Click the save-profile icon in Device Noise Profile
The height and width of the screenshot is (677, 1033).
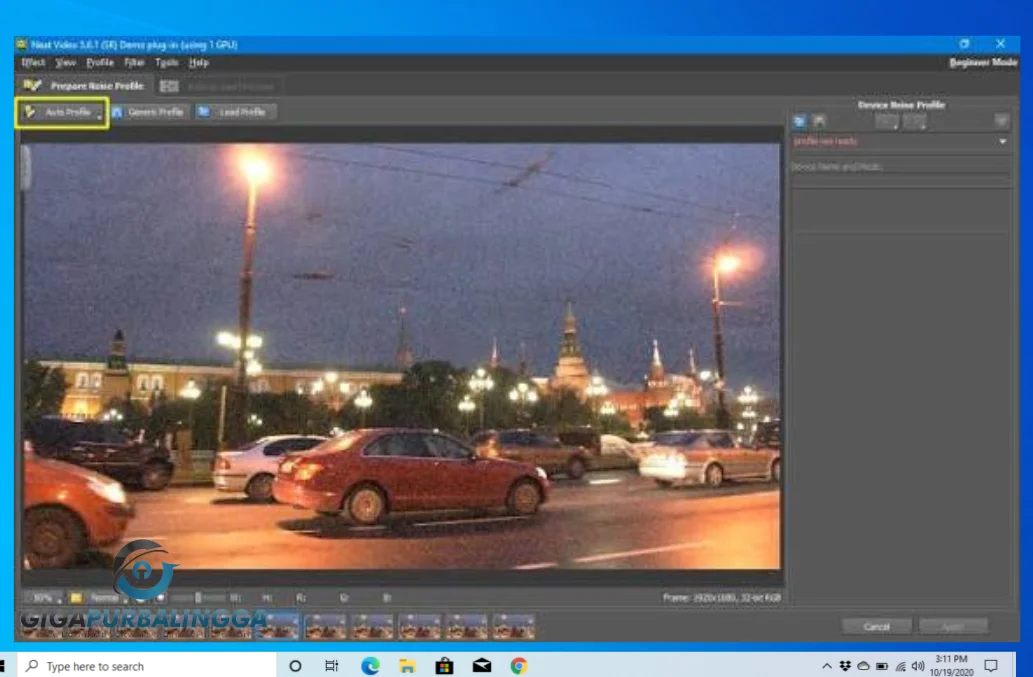(x=819, y=121)
